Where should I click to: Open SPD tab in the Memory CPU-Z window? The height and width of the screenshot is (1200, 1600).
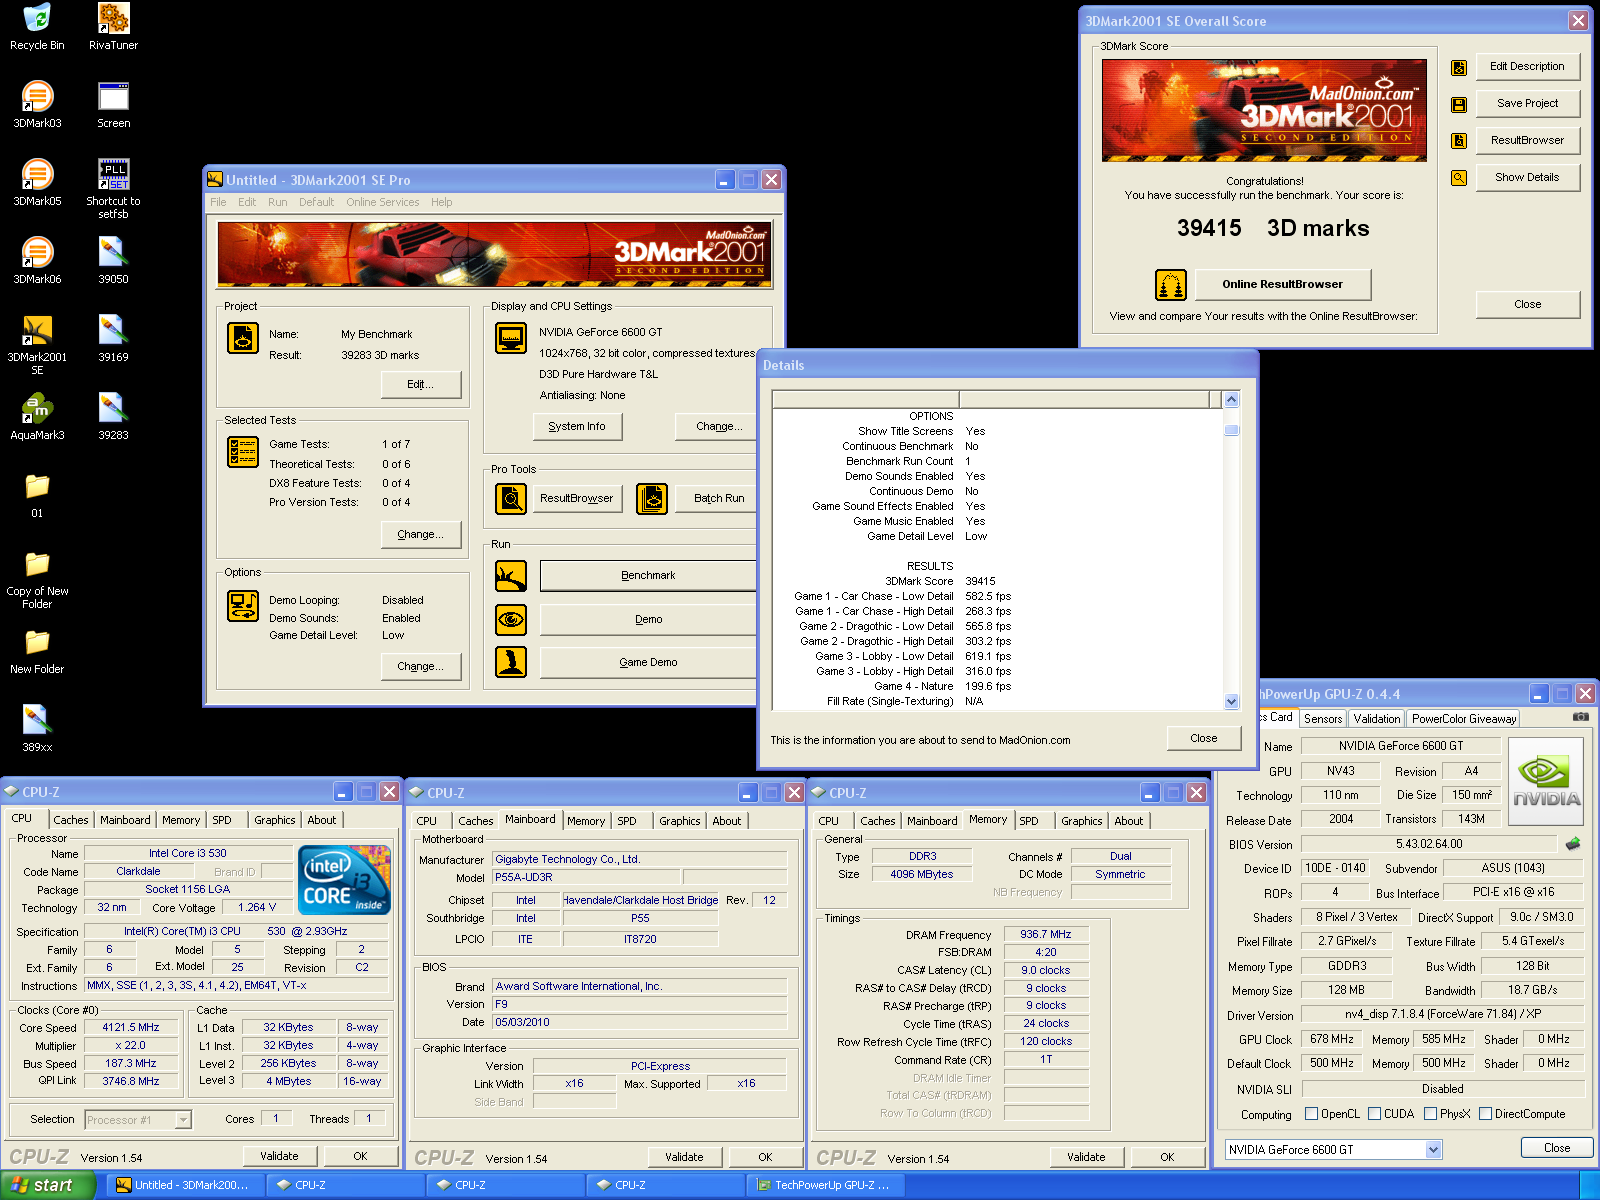point(1029,821)
